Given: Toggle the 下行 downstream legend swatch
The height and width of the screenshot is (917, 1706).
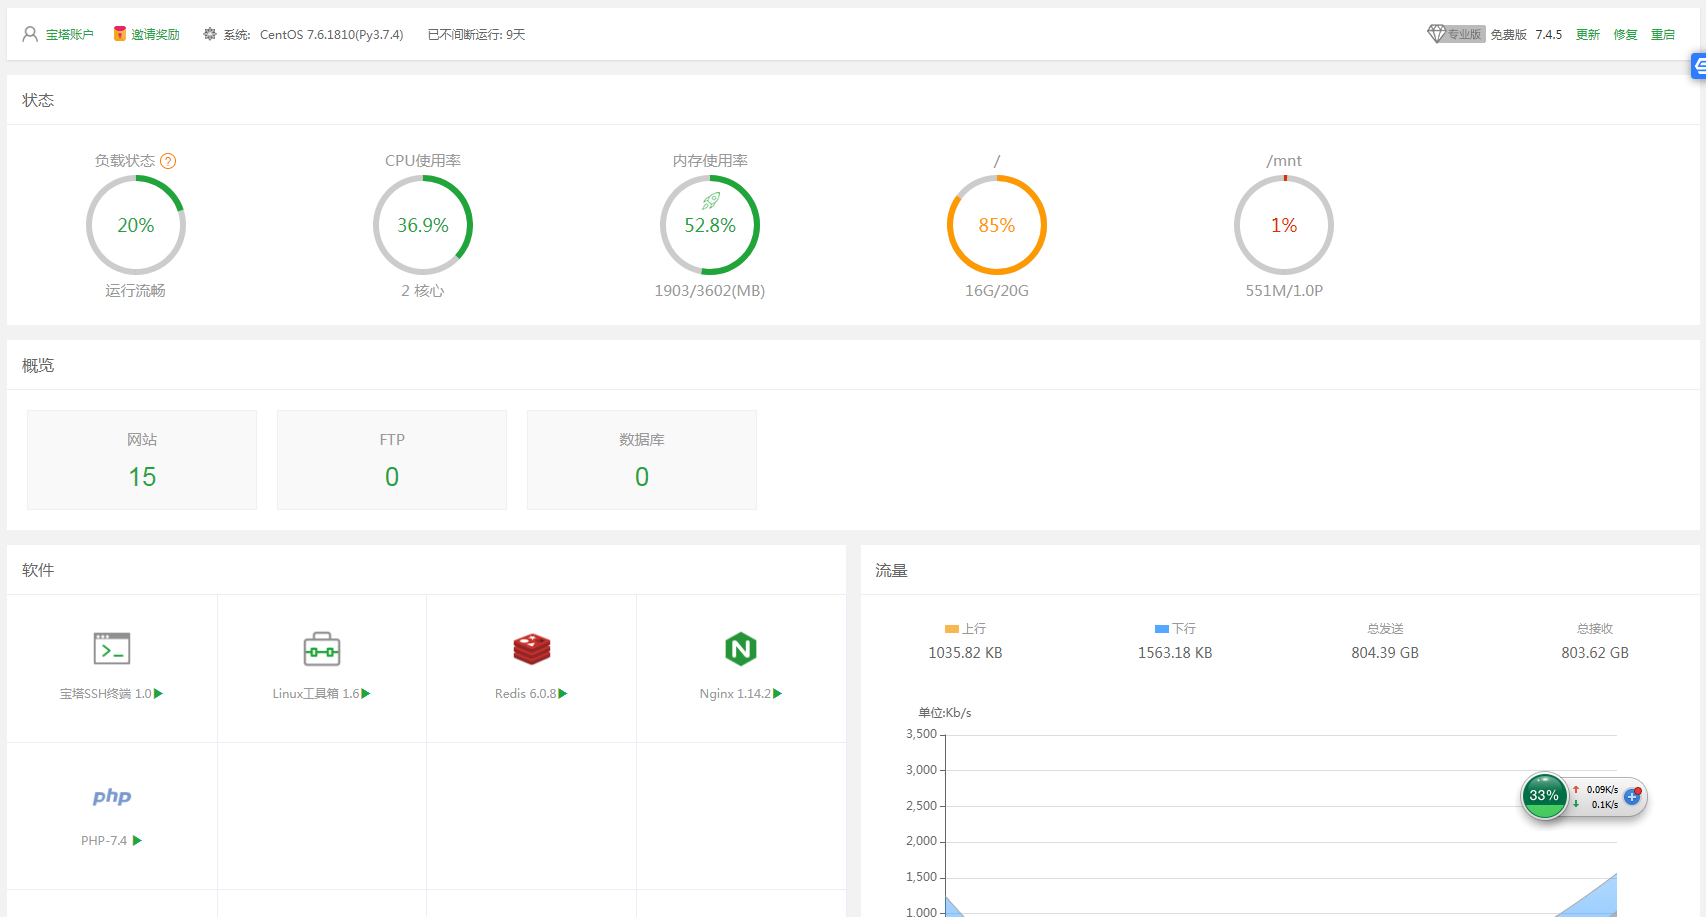Looking at the screenshot, I should tap(1162, 629).
